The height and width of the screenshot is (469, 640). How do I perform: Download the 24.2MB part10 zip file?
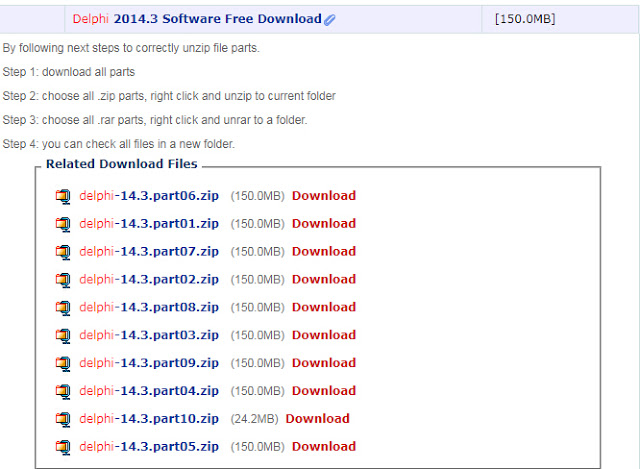(317, 419)
